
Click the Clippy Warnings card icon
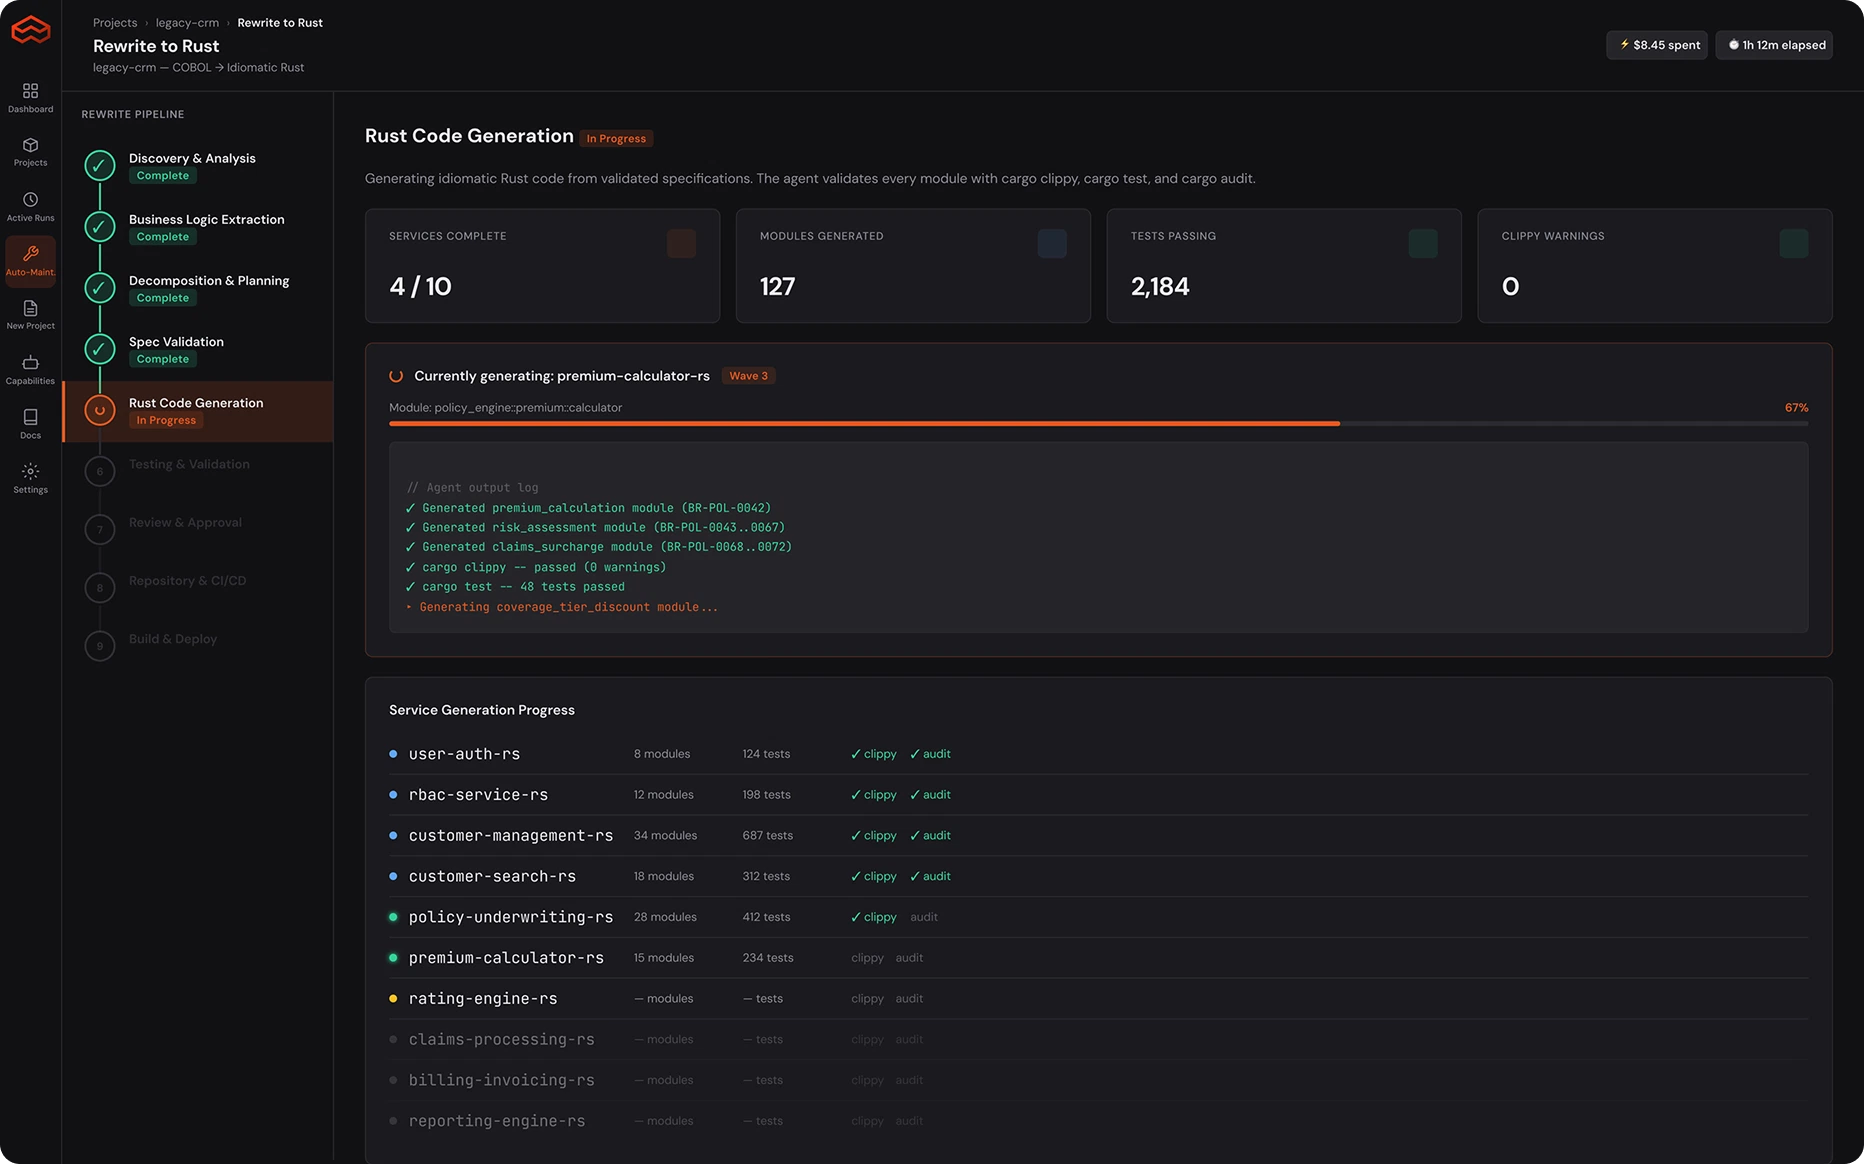(x=1794, y=243)
